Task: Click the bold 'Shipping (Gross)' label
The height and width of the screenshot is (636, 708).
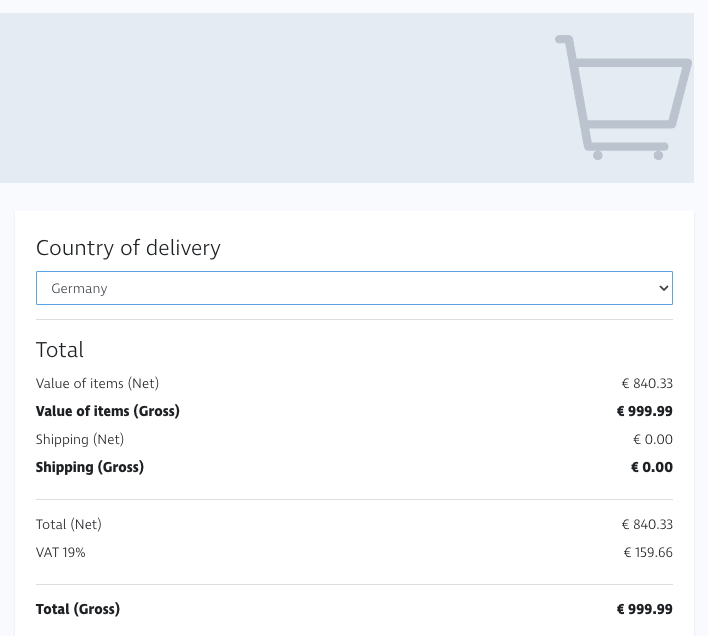Action: coord(90,467)
